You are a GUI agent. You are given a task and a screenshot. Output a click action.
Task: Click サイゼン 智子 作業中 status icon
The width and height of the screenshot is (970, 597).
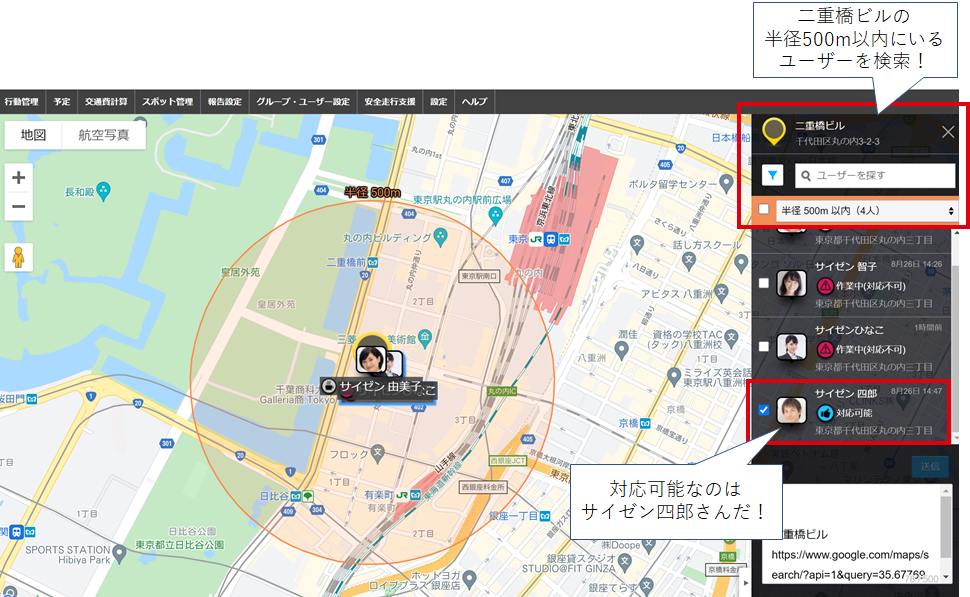(825, 286)
